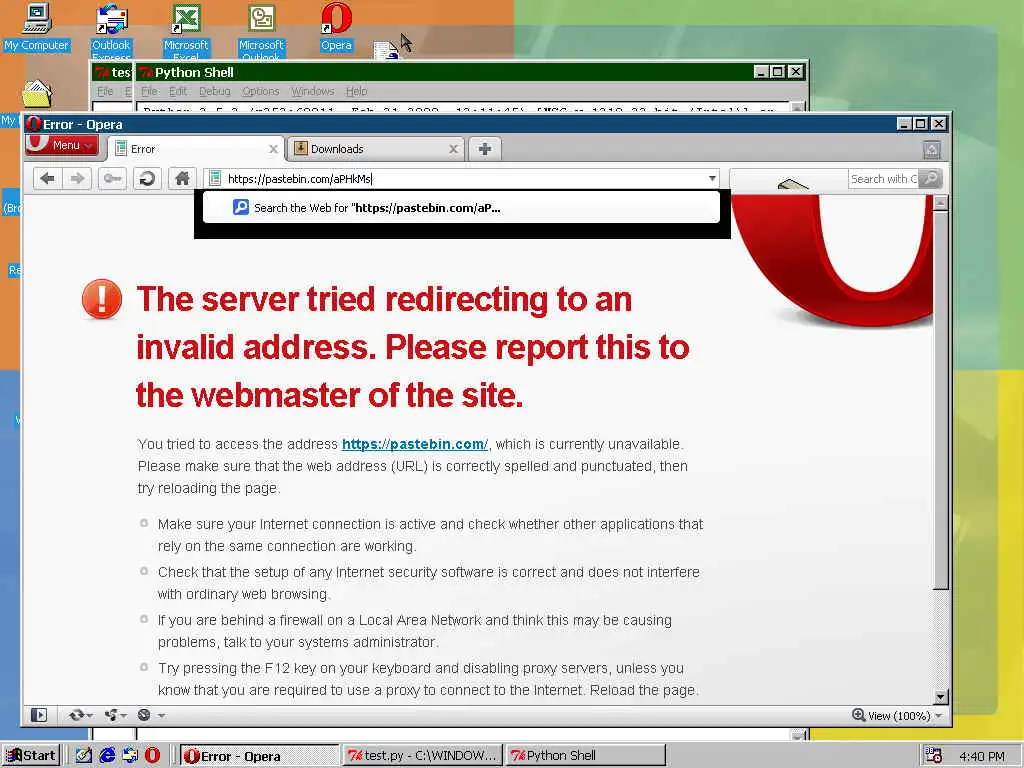Image resolution: width=1024 pixels, height=768 pixels.
Task: Open the View (100%) zoom dropdown
Action: click(x=898, y=716)
